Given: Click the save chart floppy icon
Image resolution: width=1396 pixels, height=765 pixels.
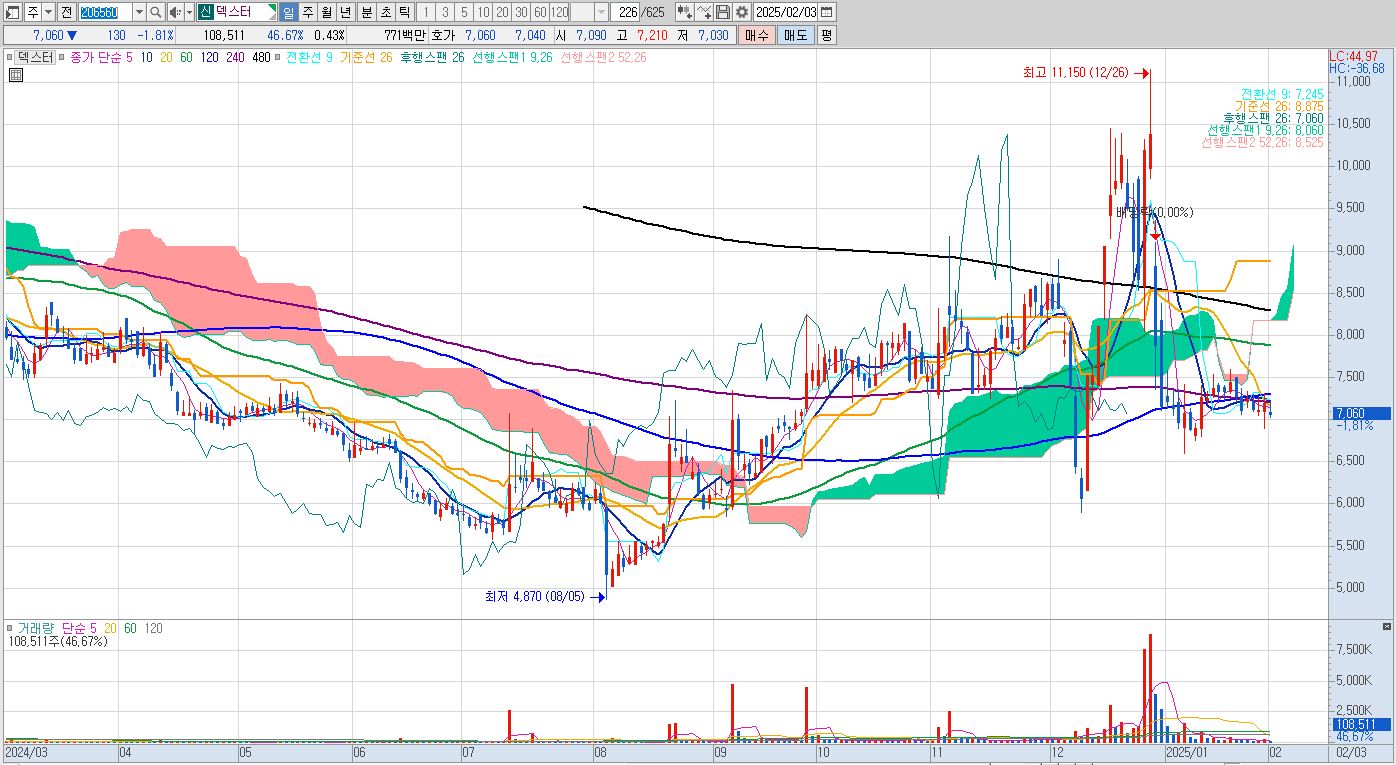Looking at the screenshot, I should pos(722,12).
